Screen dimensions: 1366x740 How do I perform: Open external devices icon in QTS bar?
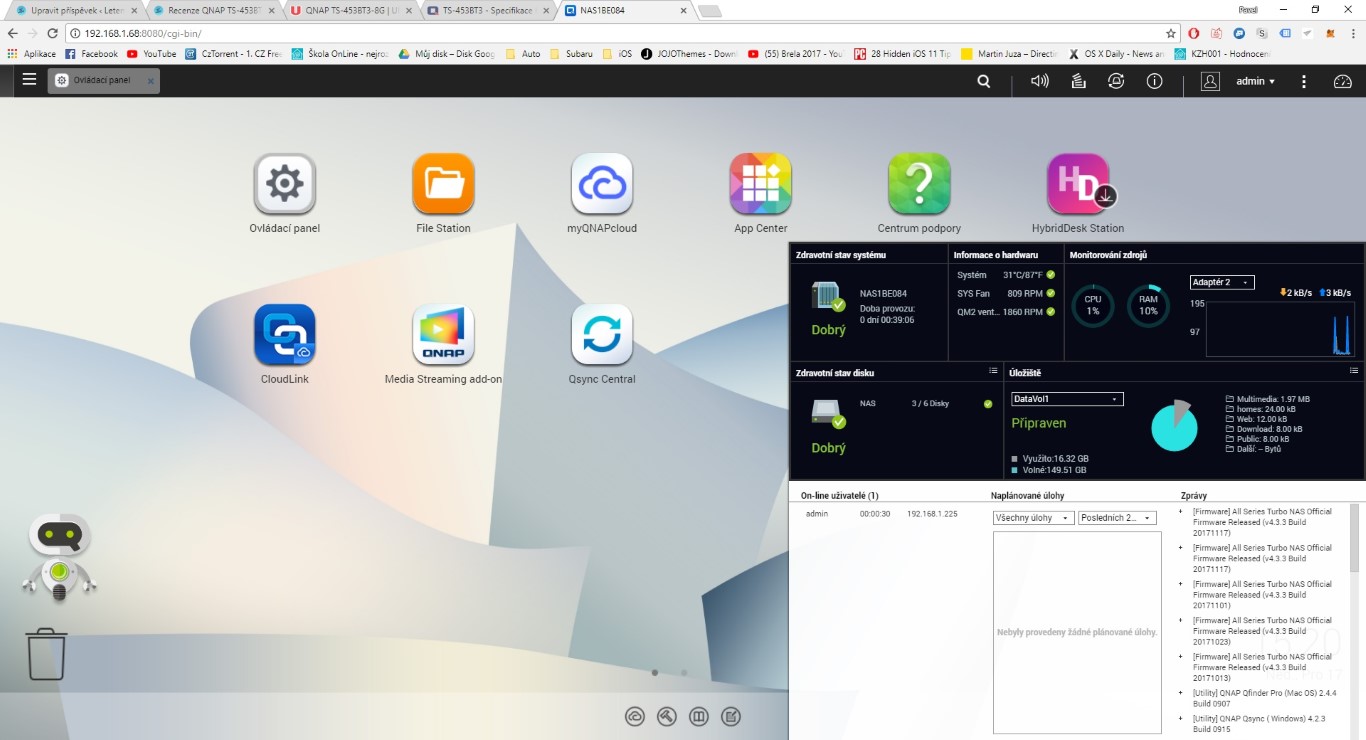pyautogui.click(x=1116, y=81)
